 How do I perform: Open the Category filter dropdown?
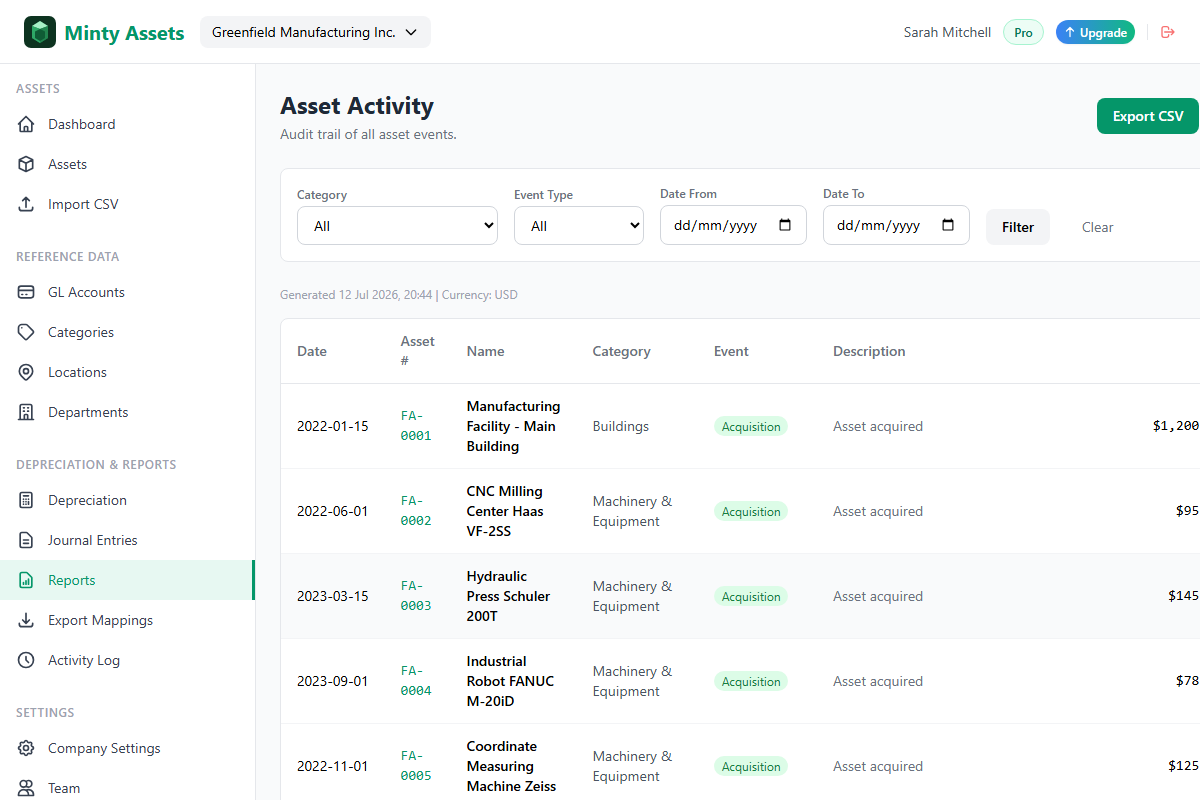pyautogui.click(x=397, y=225)
